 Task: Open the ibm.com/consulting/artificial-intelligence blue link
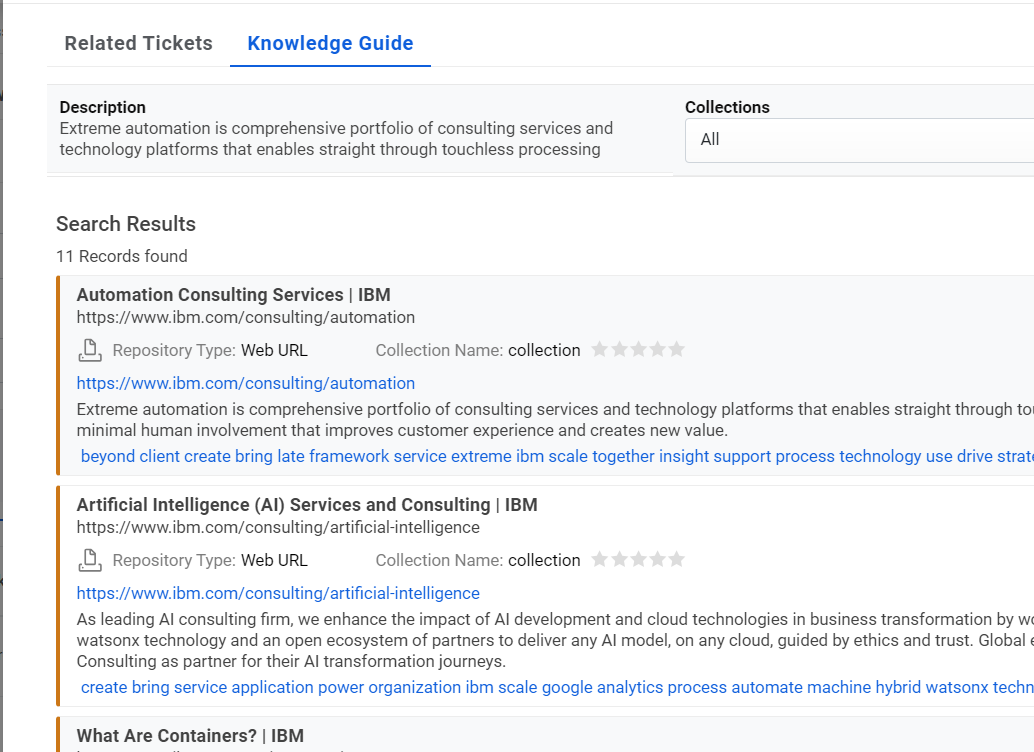(x=278, y=593)
